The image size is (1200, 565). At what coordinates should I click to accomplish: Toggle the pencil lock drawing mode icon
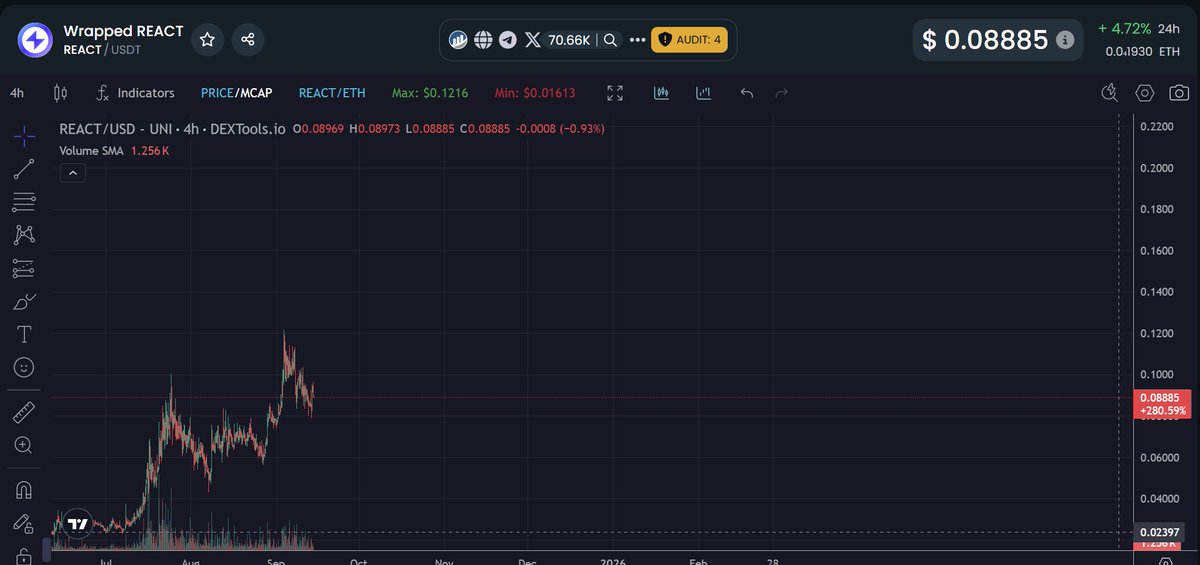24,523
